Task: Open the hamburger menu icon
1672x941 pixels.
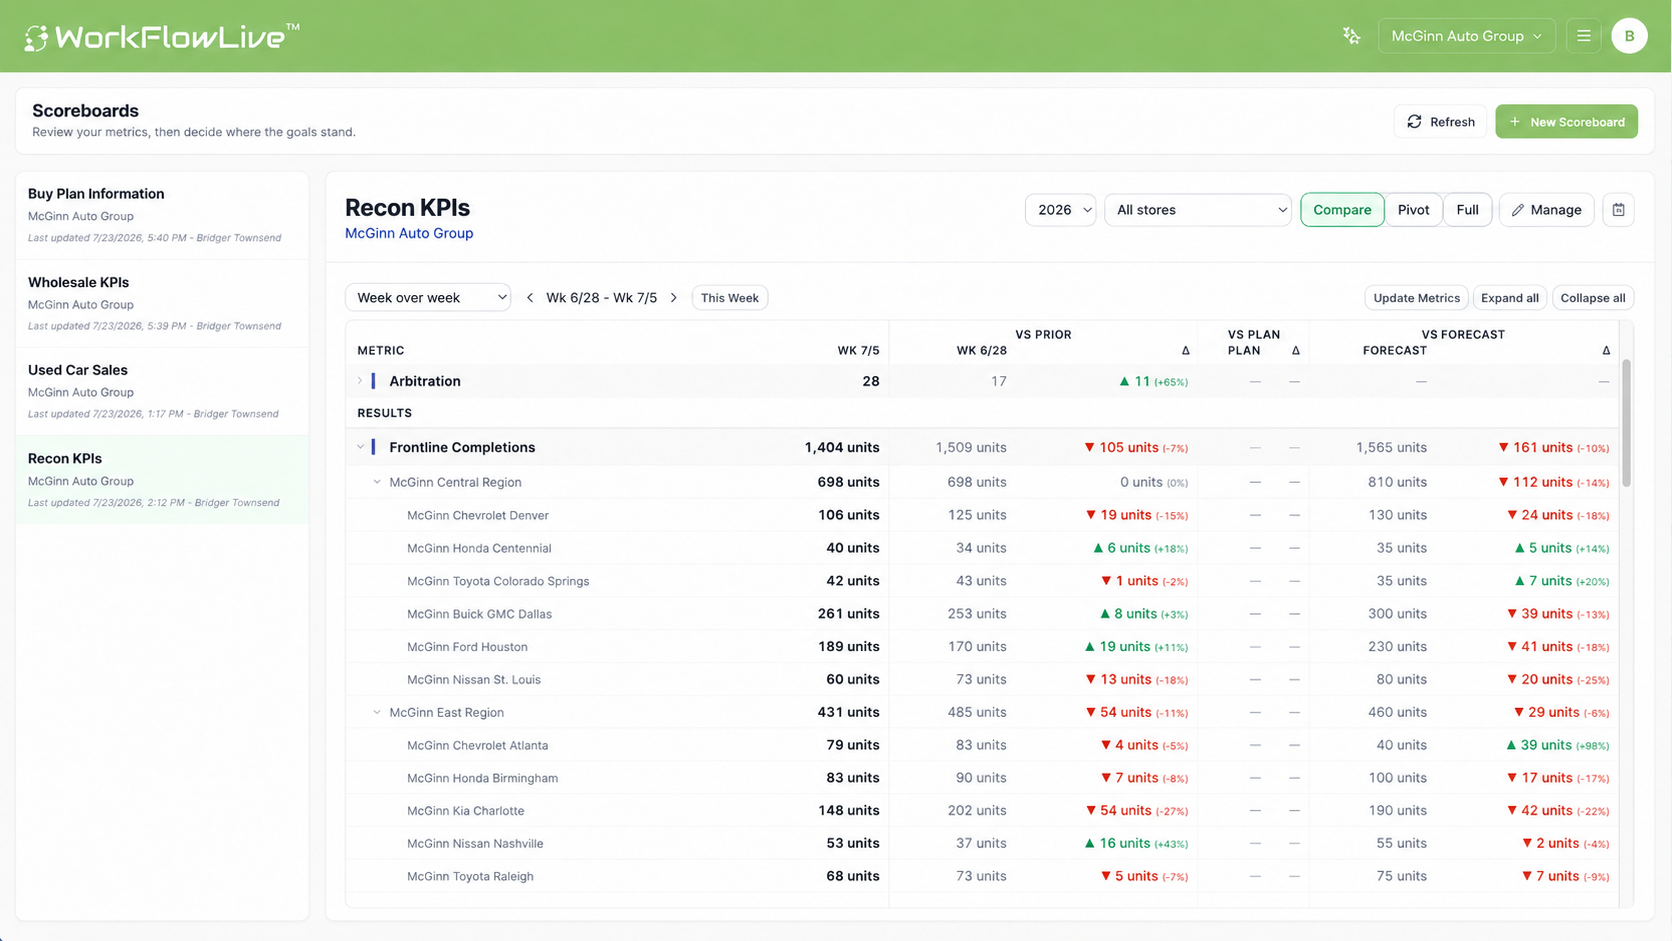Action: [x=1583, y=36]
